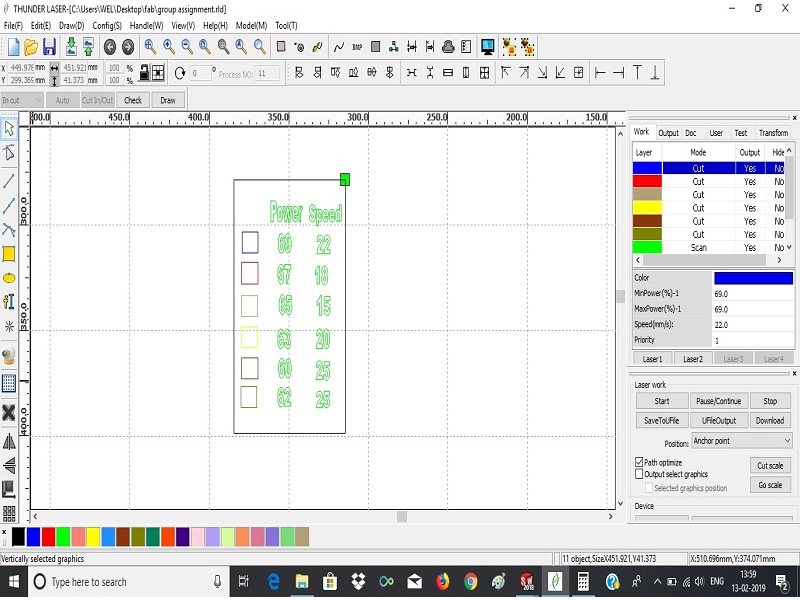Toggle the aspect ratio lock icon
This screenshot has height=600, width=800.
pyautogui.click(x=144, y=73)
